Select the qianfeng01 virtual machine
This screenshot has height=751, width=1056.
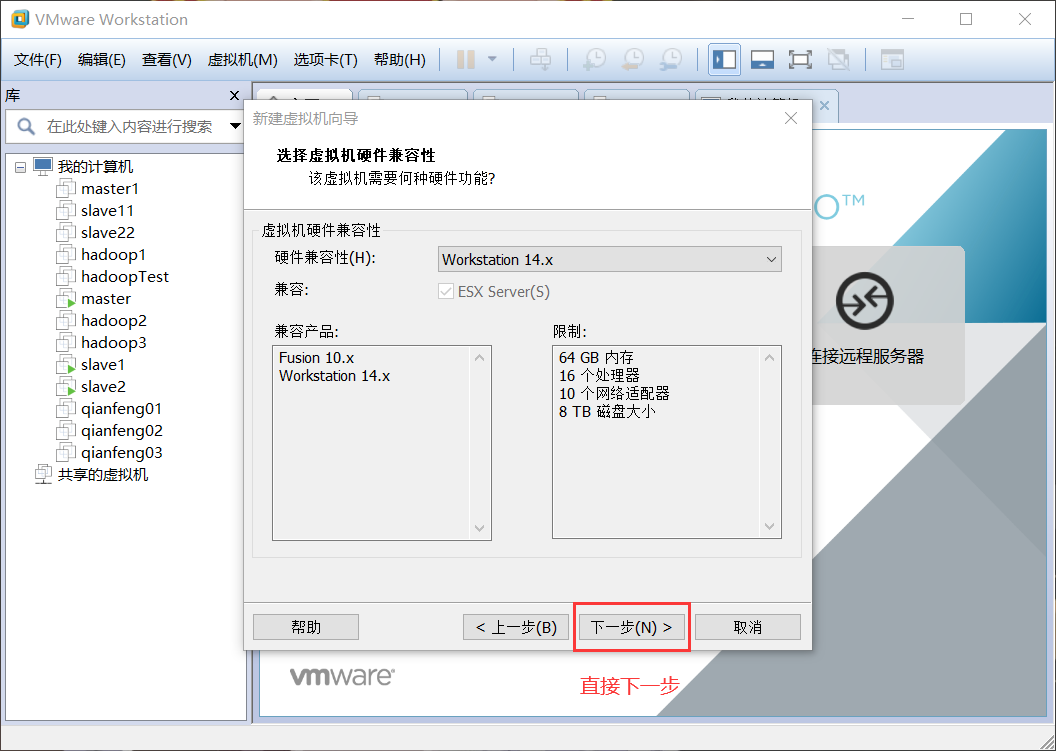[121, 409]
